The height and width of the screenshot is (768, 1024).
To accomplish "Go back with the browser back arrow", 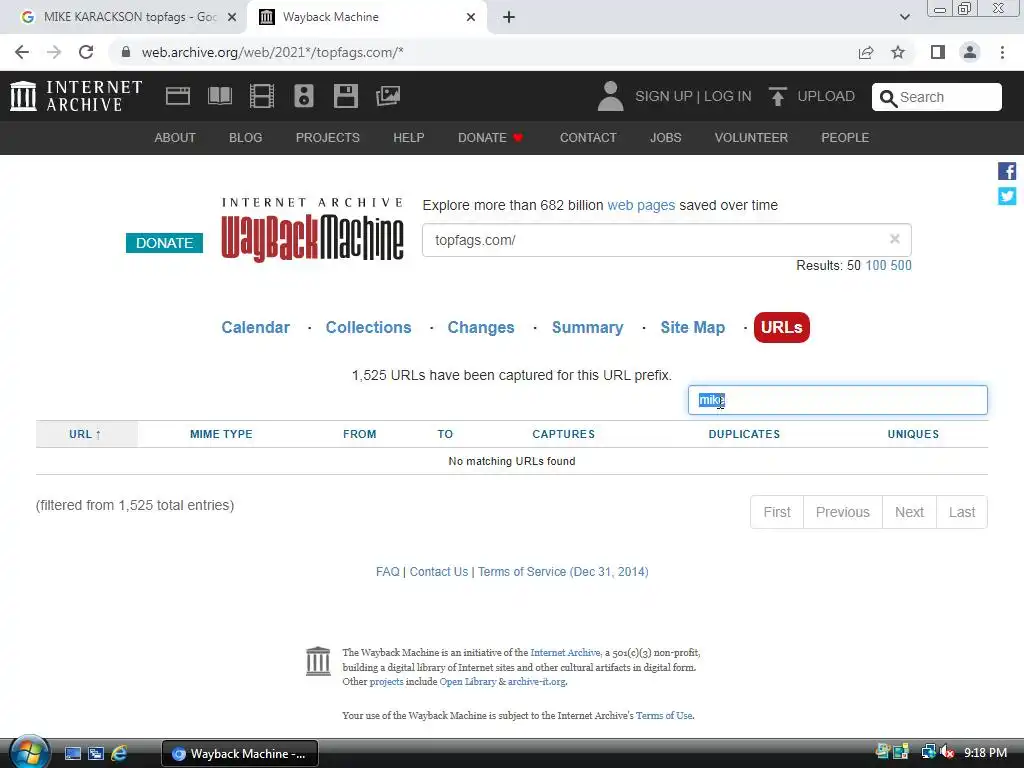I will pos(22,52).
